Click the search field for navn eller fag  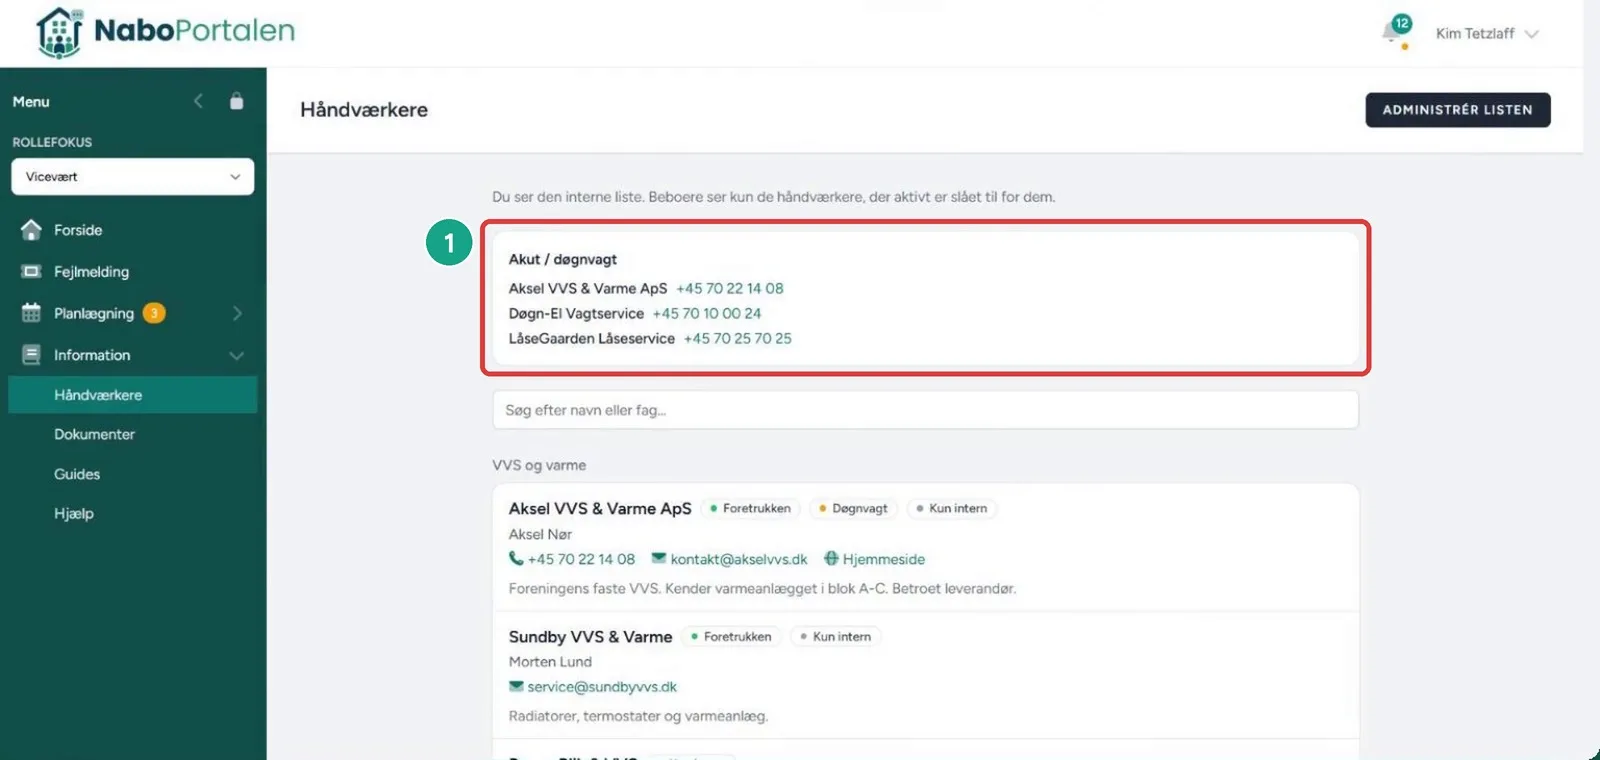click(x=926, y=410)
